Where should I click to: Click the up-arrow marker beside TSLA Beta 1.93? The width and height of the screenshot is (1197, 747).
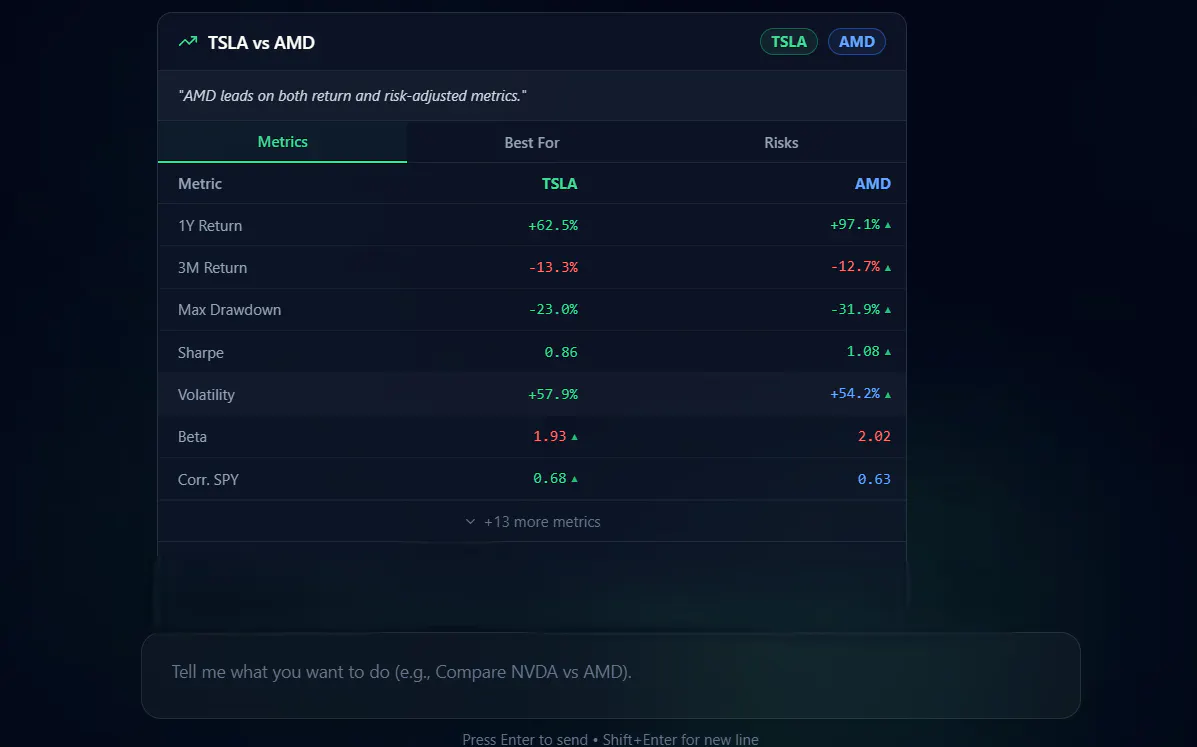pyautogui.click(x=574, y=437)
